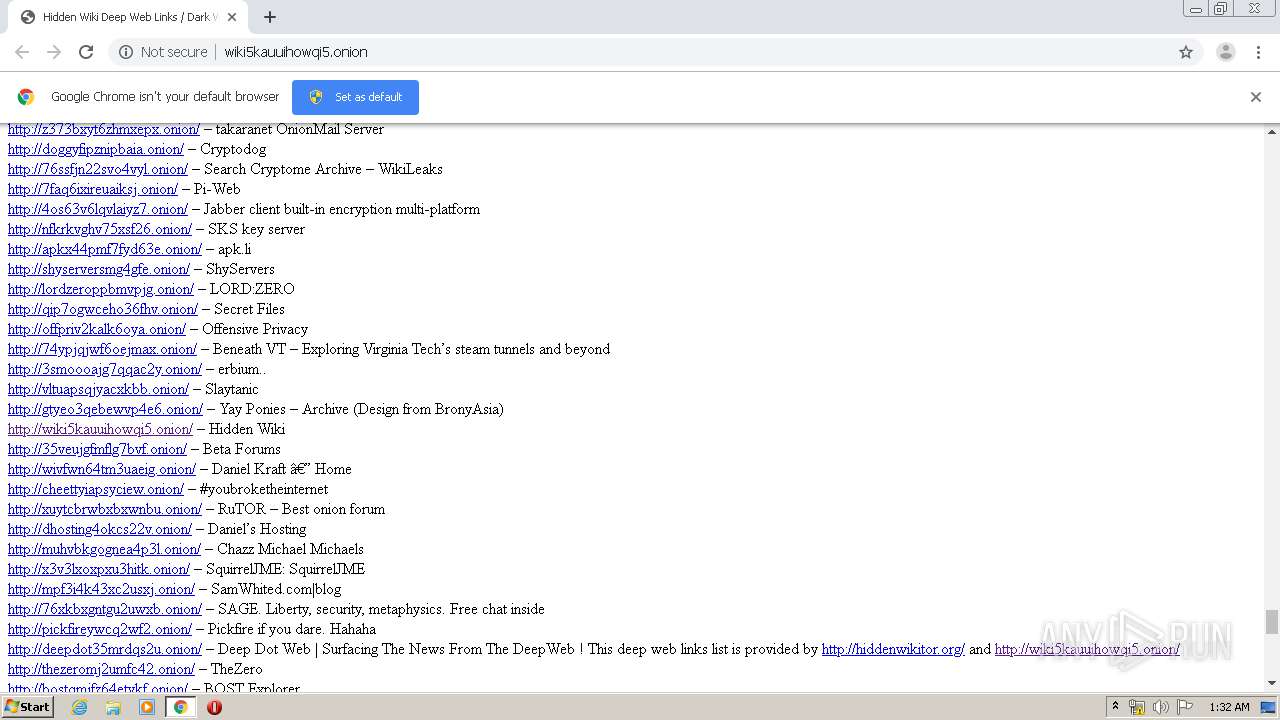The height and width of the screenshot is (720, 1280).
Task: Open the 76xkbxgntgu2uwxb.onion SAGE link
Action: coord(105,609)
